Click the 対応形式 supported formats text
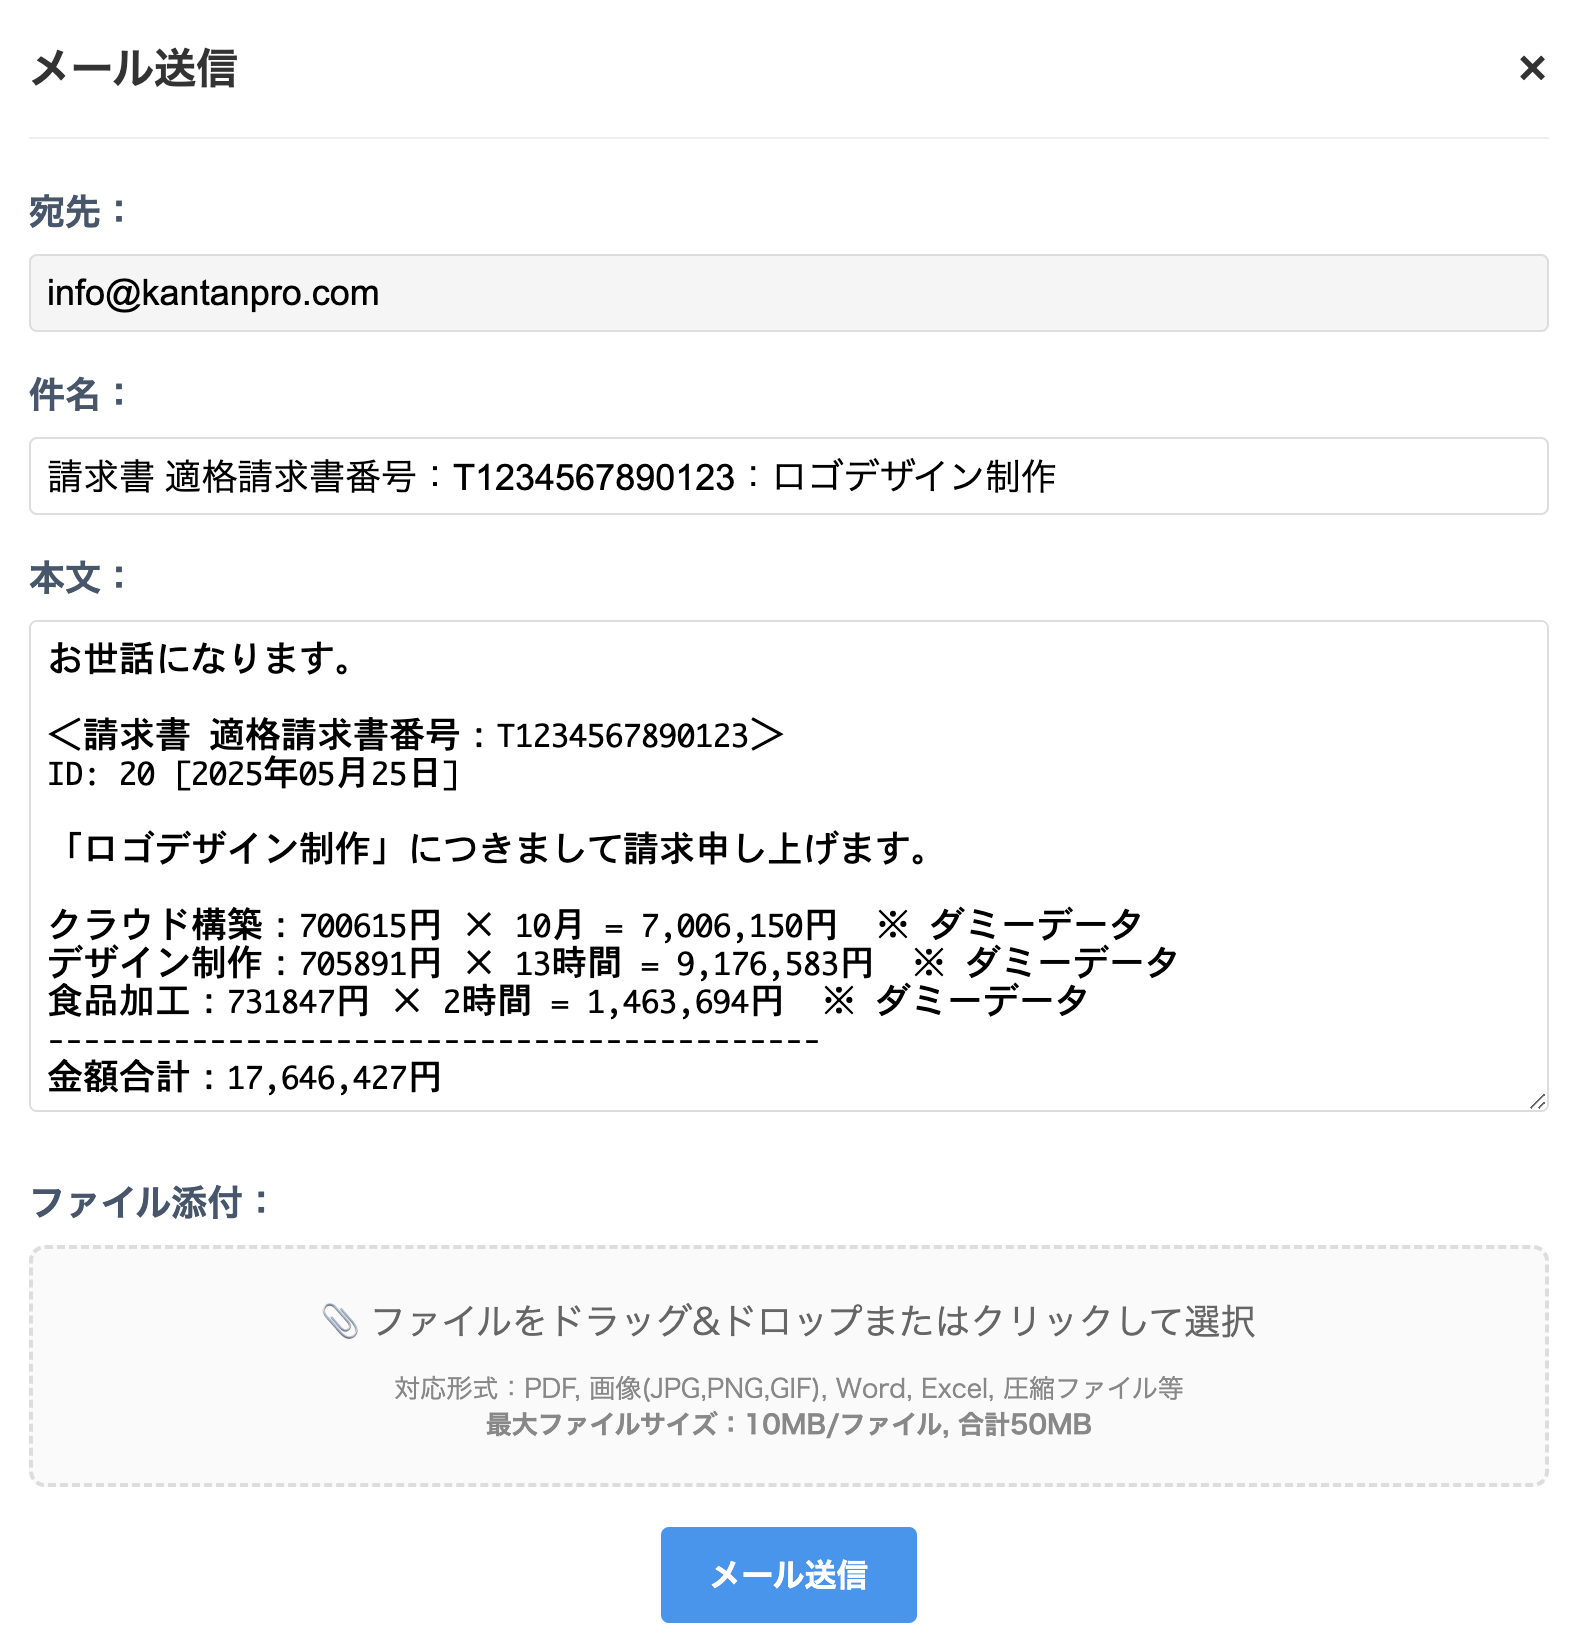Image resolution: width=1572 pixels, height=1644 pixels. click(x=788, y=1388)
